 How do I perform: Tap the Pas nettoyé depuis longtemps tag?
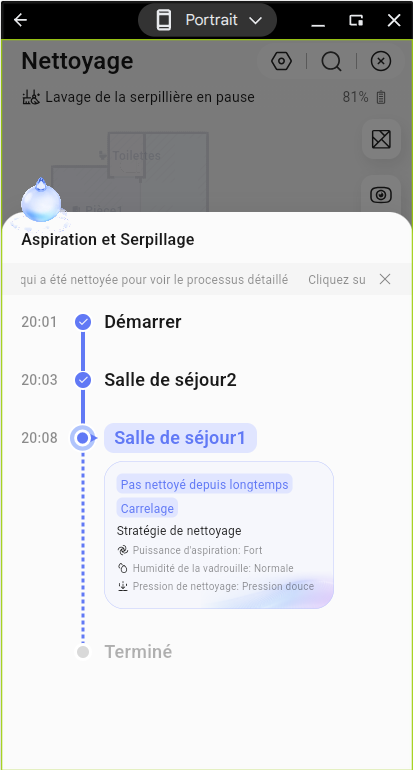click(204, 485)
